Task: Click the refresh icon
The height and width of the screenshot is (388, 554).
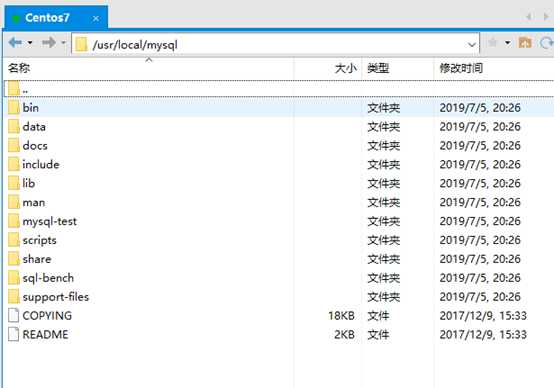Action: pyautogui.click(x=547, y=43)
